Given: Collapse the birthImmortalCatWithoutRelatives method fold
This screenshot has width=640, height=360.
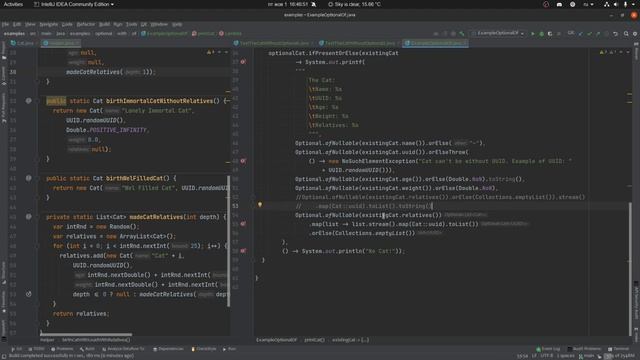Looking at the screenshot, I should 37,101.
